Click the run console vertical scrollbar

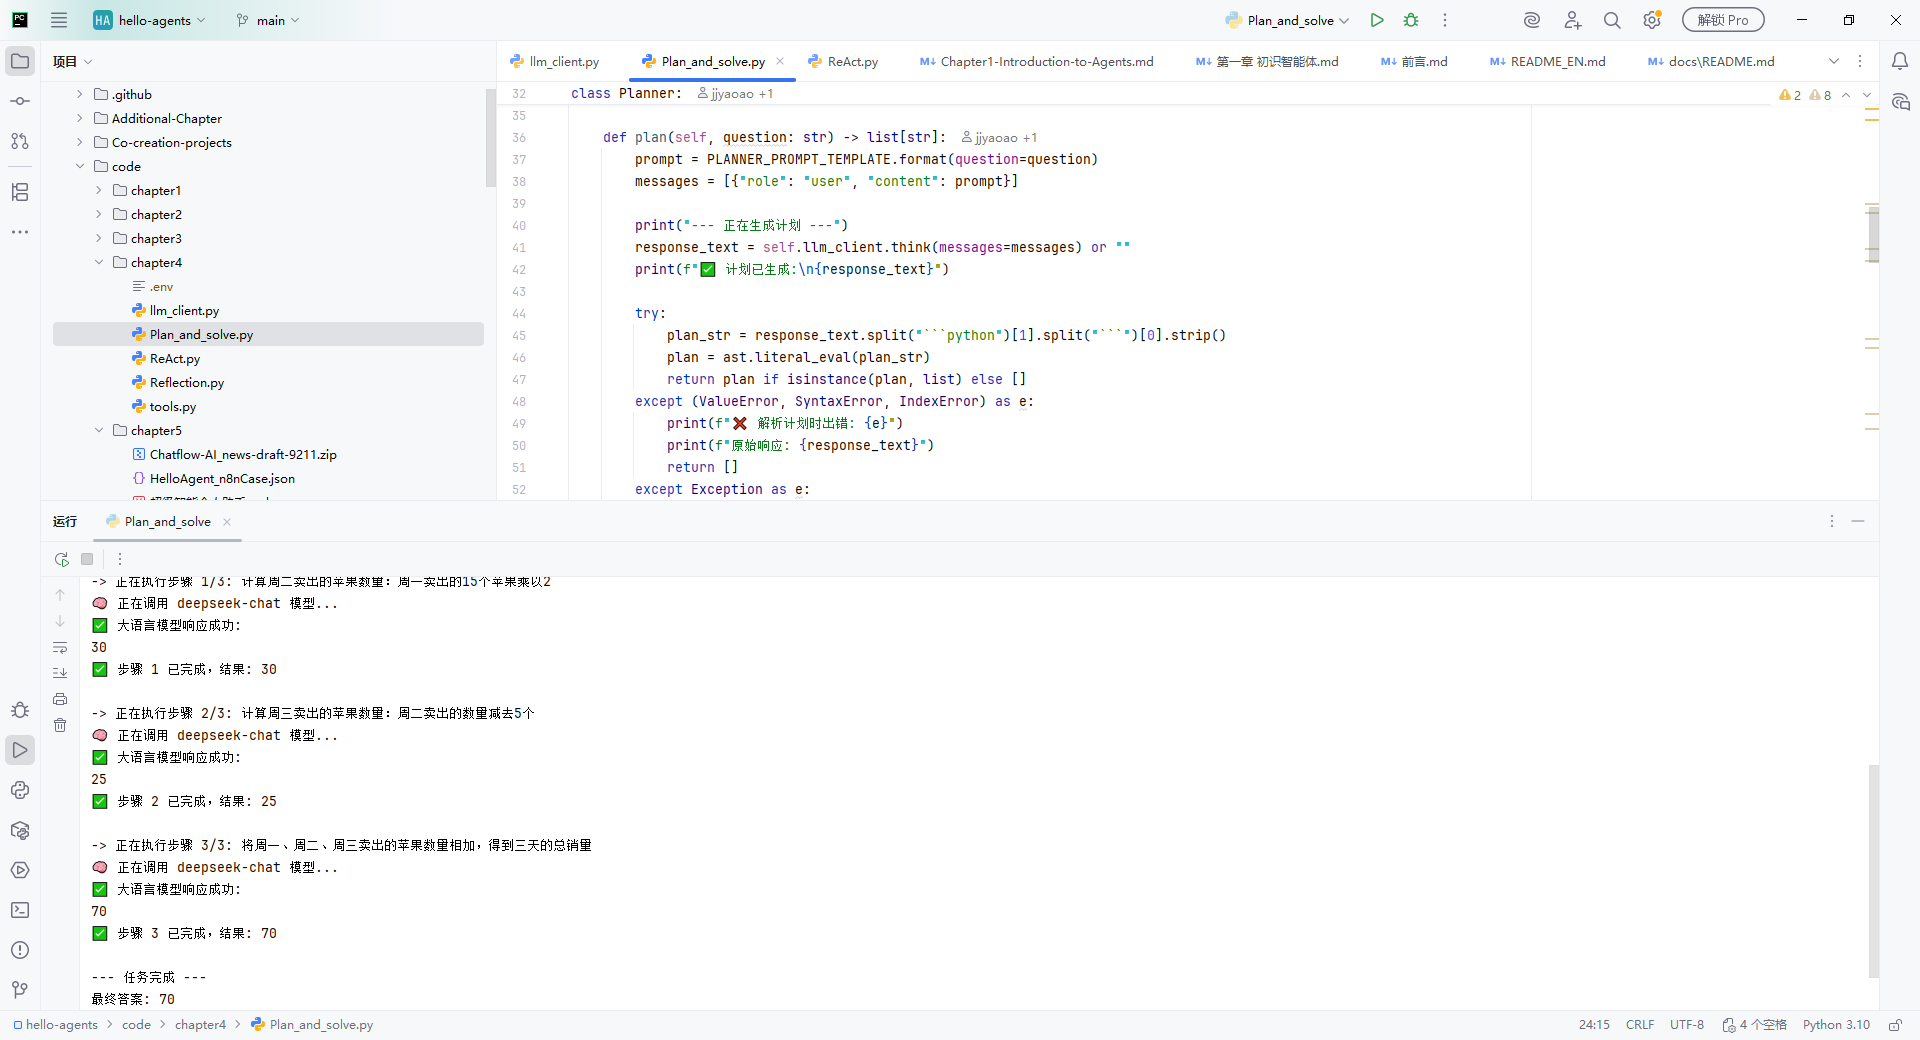click(x=1873, y=871)
